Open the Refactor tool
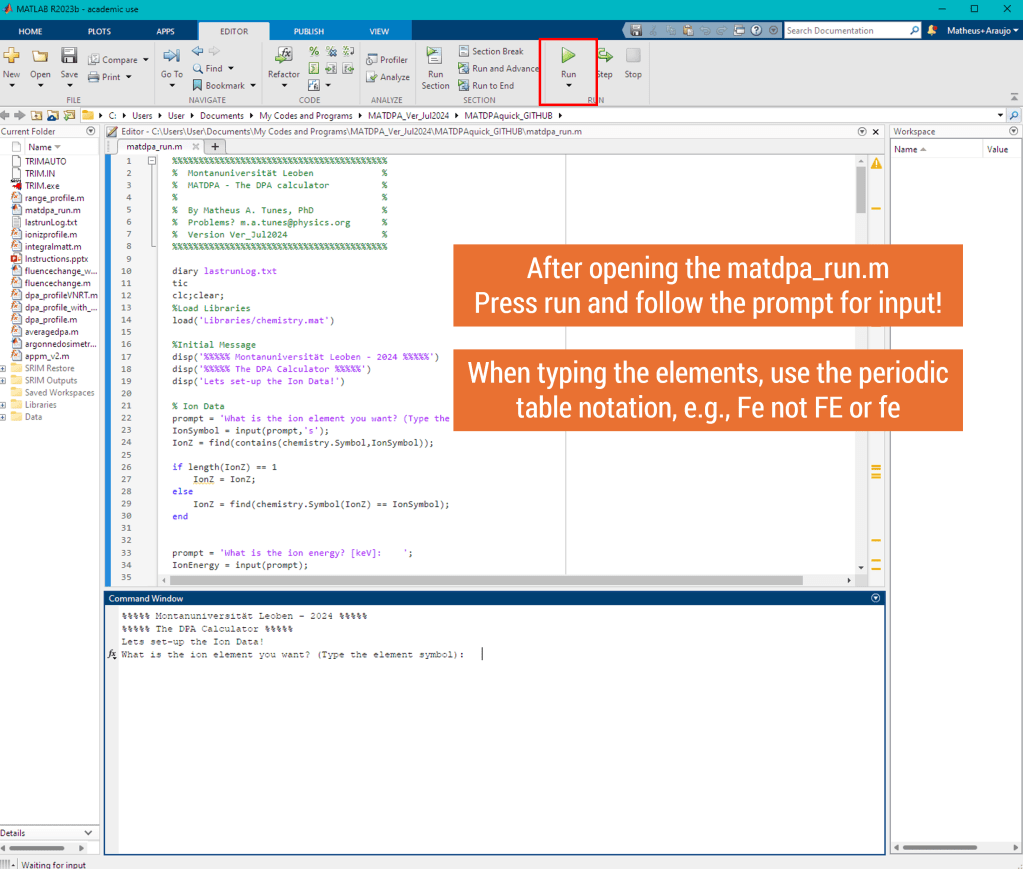The height and width of the screenshot is (869, 1023). (x=283, y=57)
